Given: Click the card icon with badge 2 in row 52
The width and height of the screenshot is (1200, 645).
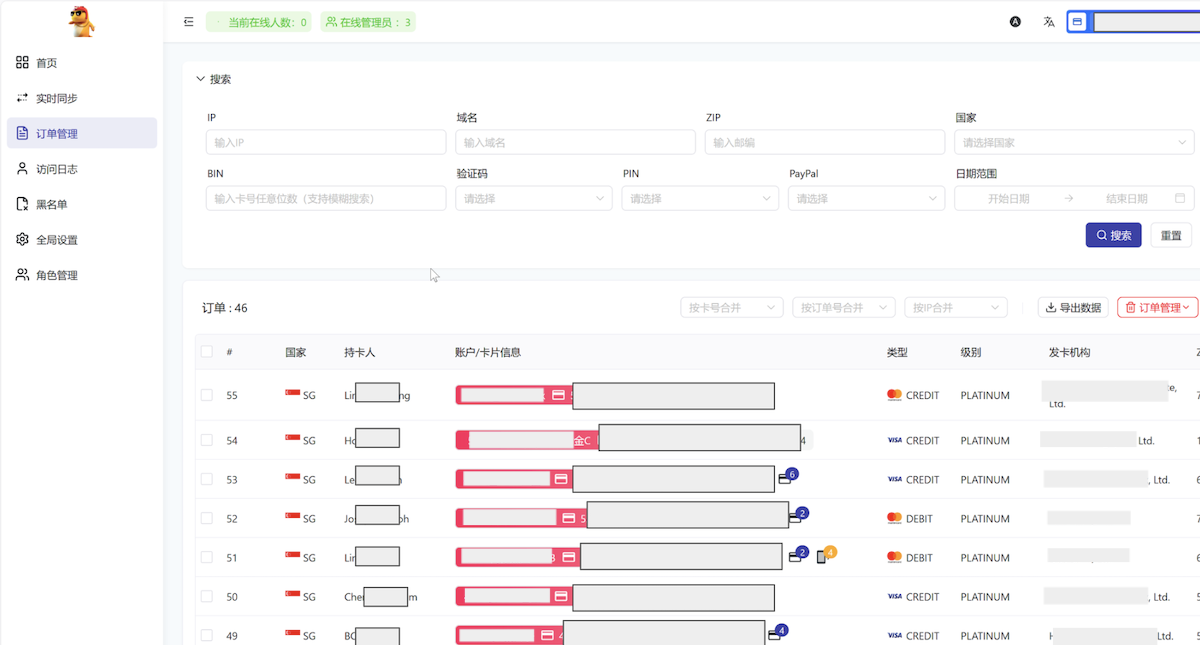Looking at the screenshot, I should (795, 518).
